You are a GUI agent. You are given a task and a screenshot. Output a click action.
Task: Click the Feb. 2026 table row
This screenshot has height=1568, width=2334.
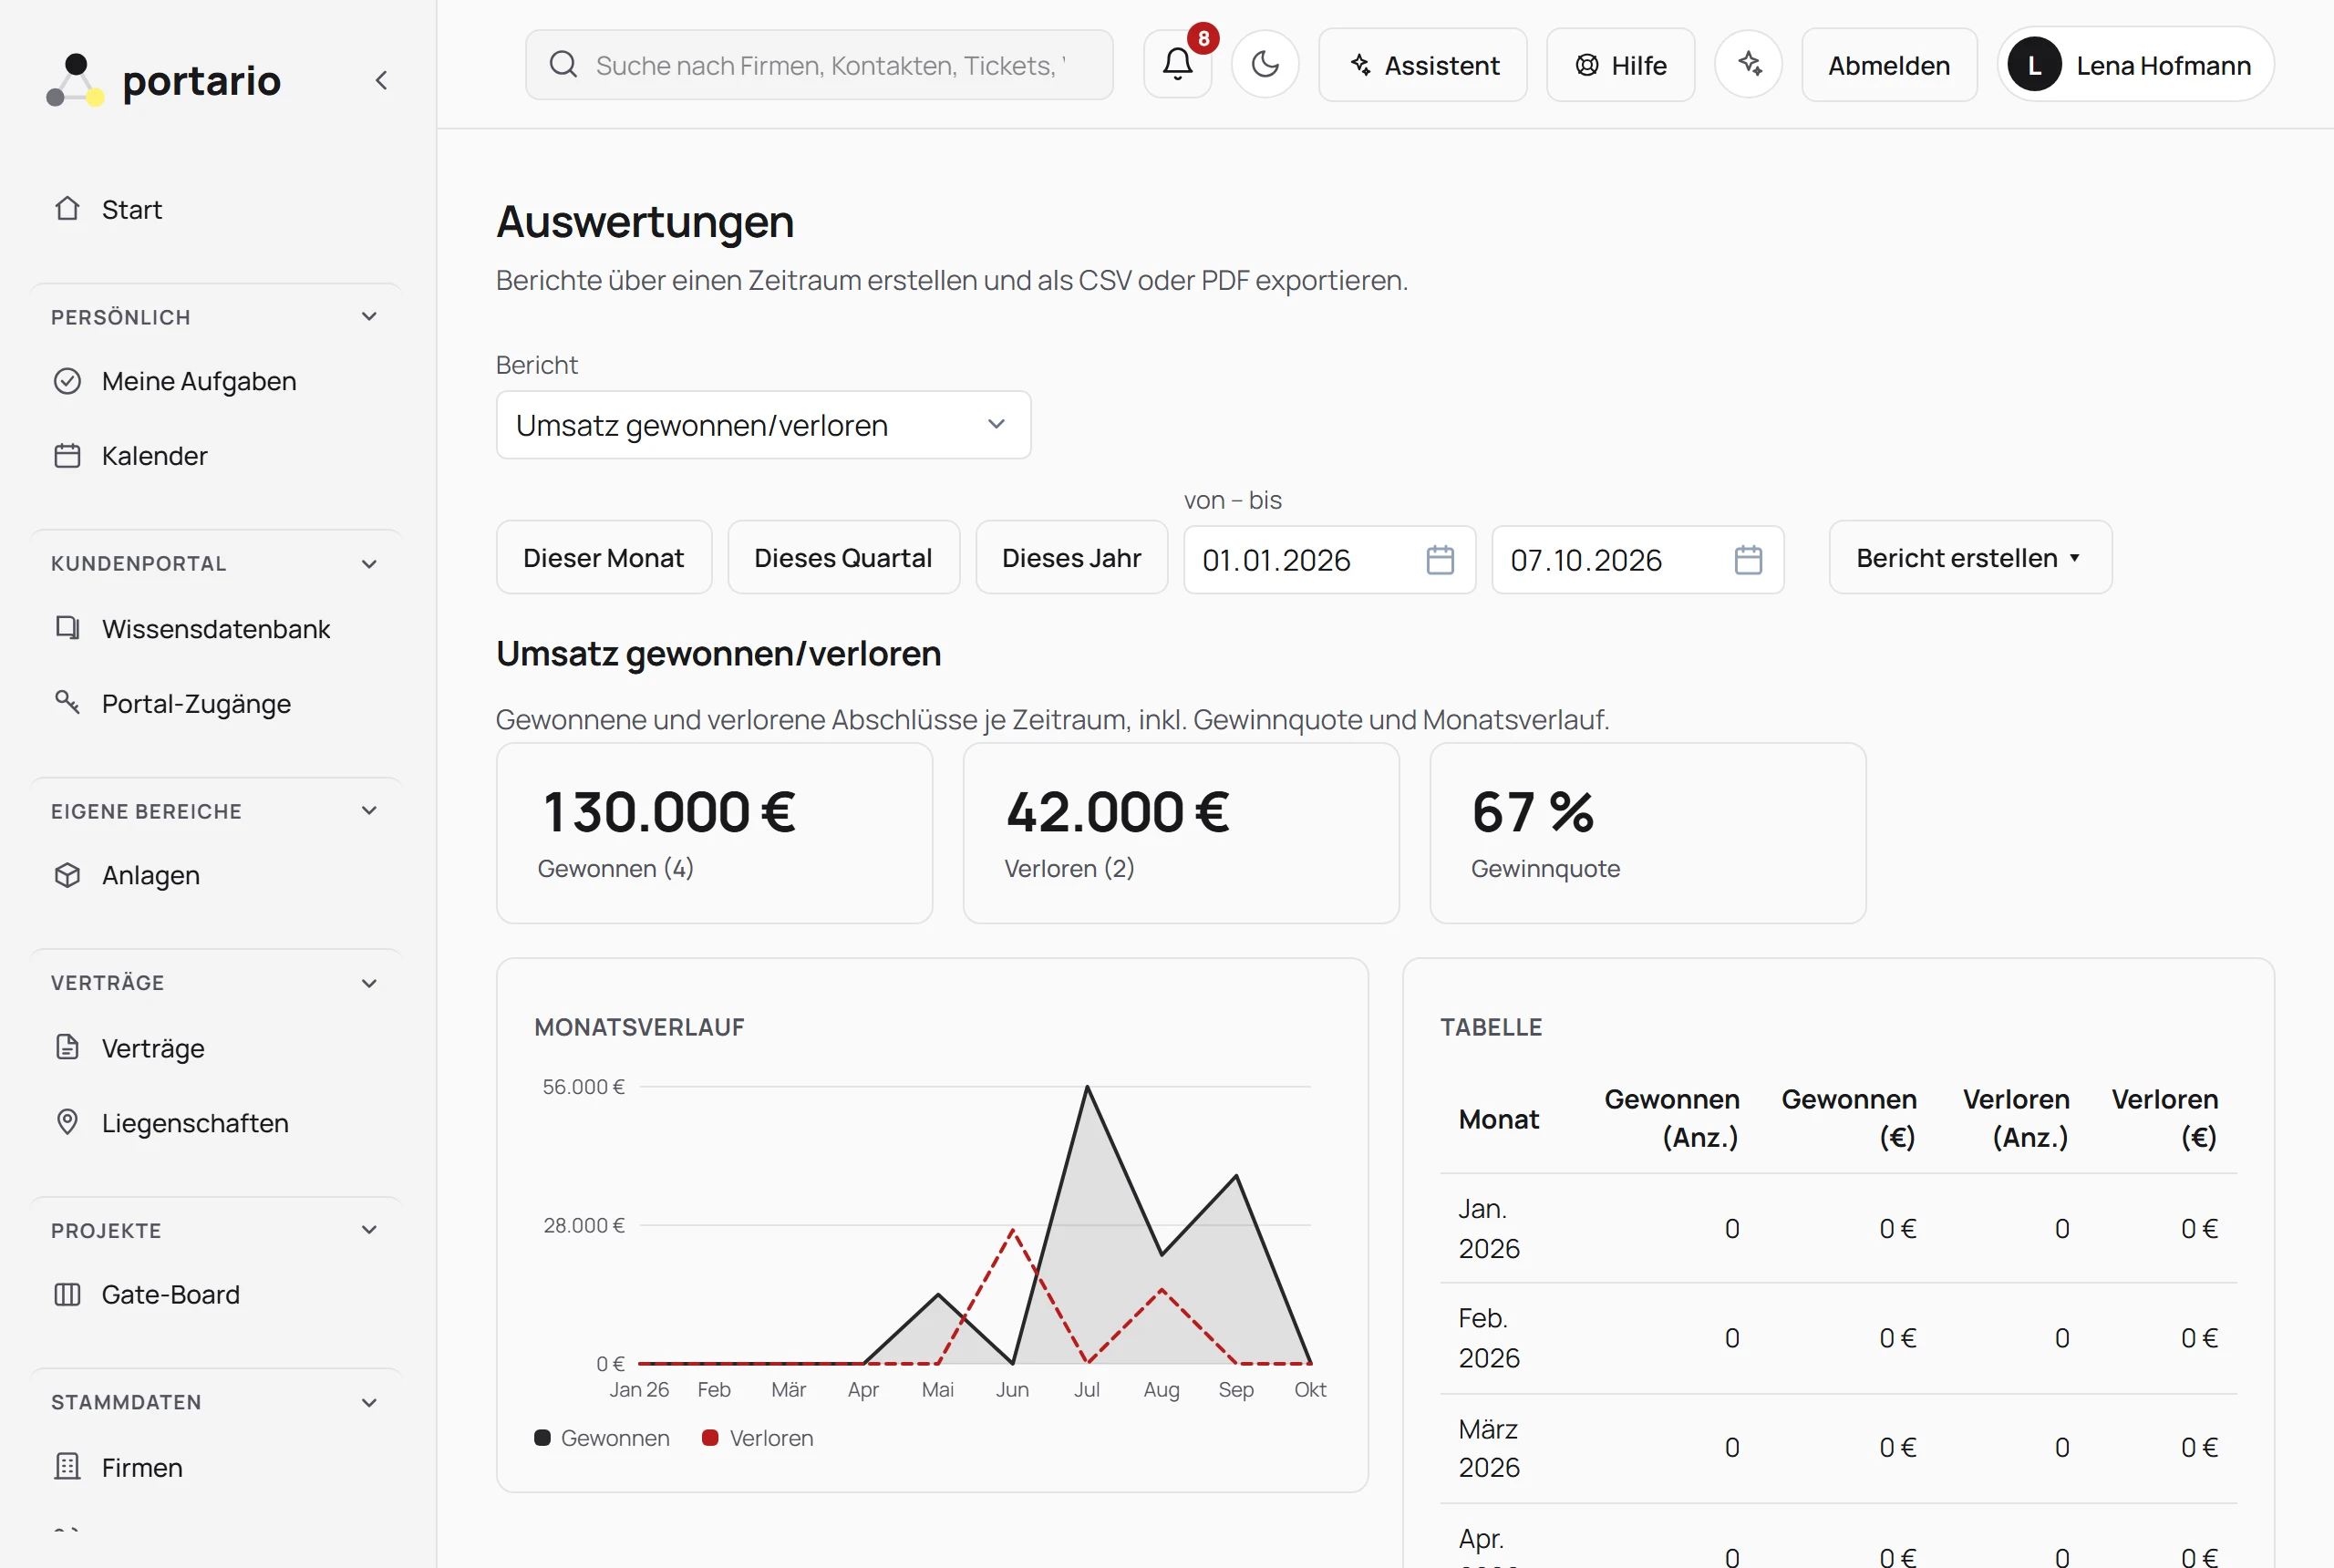pos(1838,1338)
